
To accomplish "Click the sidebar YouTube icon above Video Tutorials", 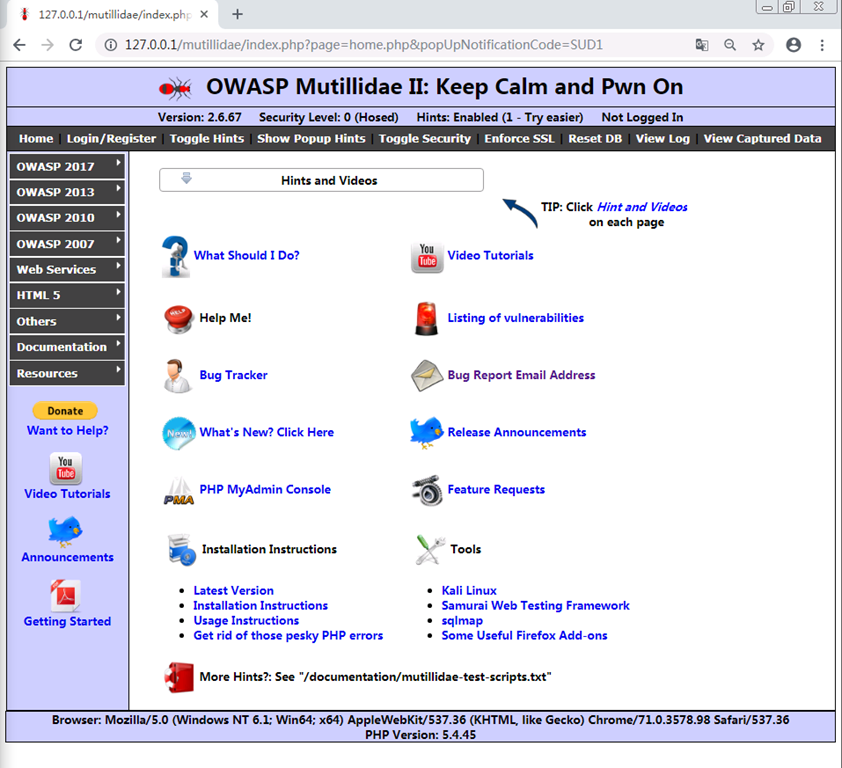I will pyautogui.click(x=66, y=468).
